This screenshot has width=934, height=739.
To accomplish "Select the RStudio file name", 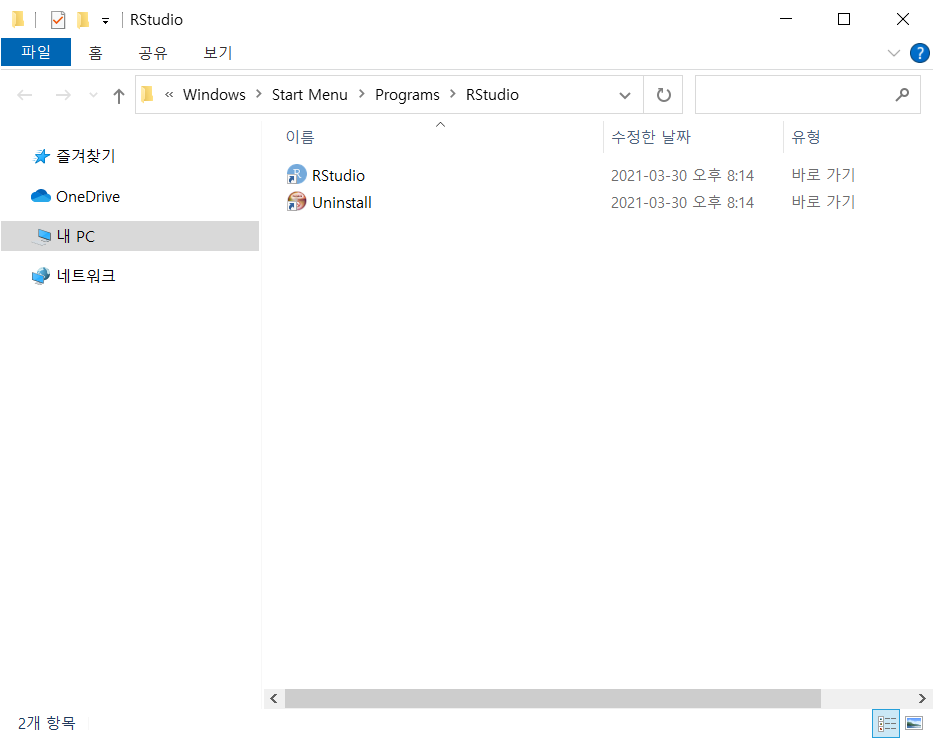I will point(338,176).
